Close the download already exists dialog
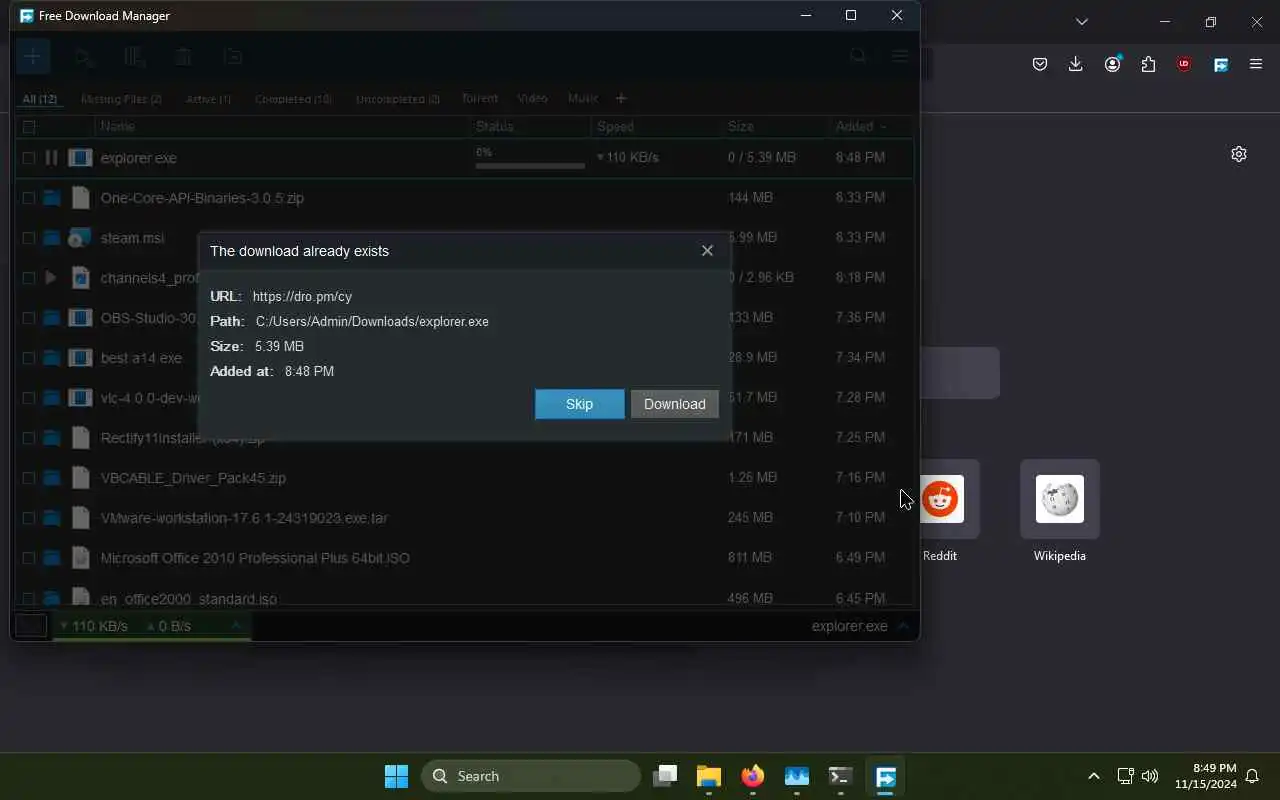The height and width of the screenshot is (800, 1280). 707,251
